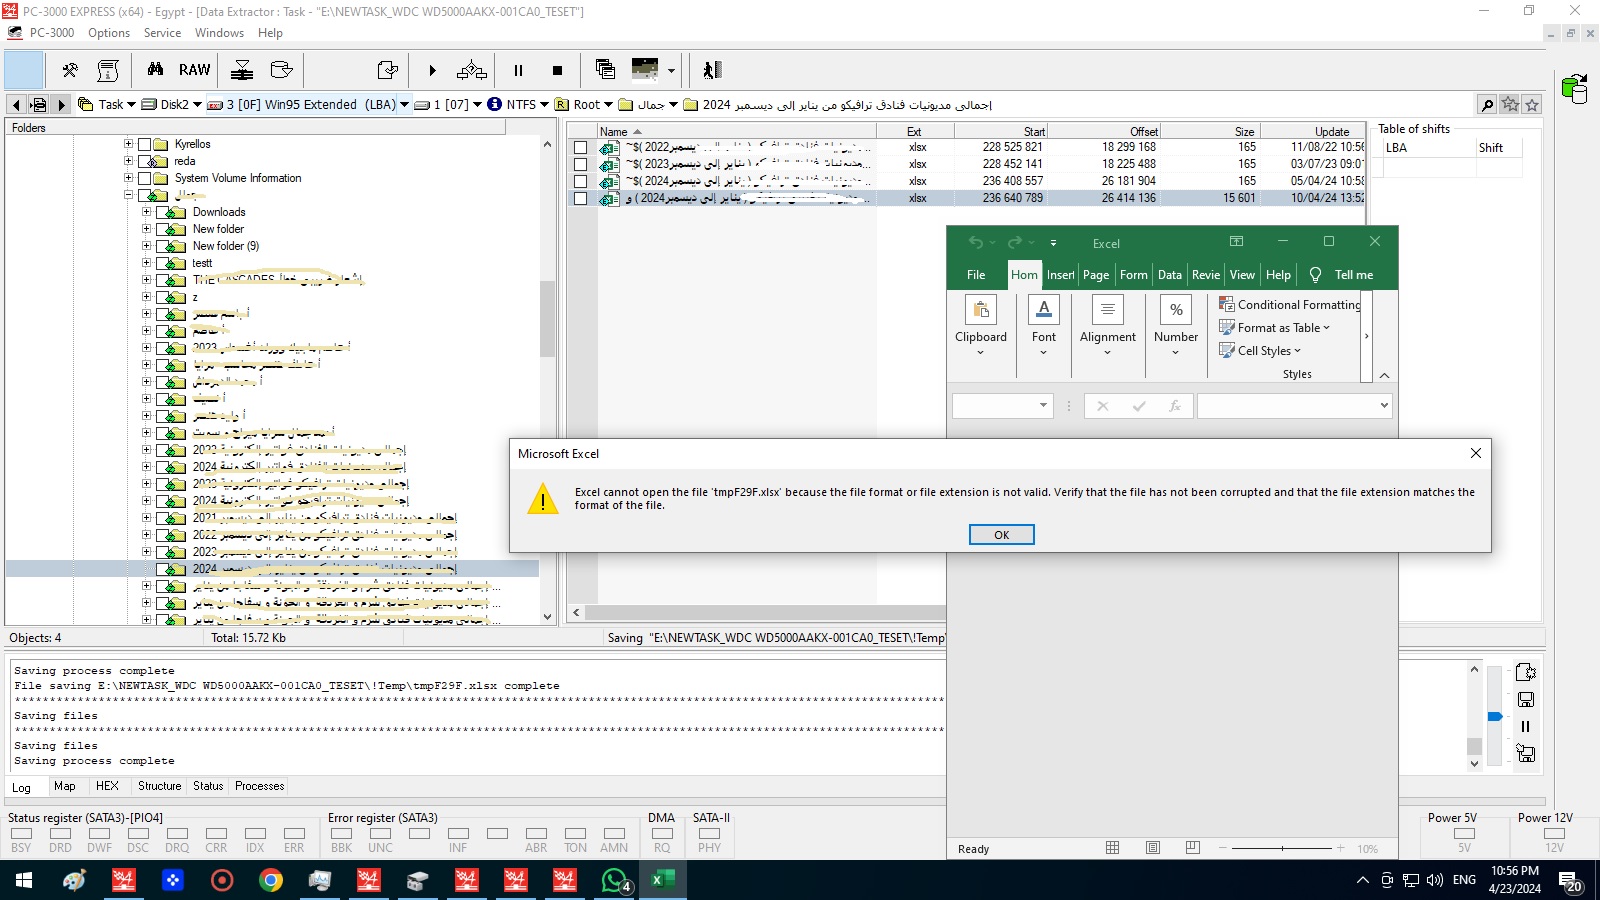This screenshot has width=1600, height=900.
Task: Close the Microsoft Excel error dialog
Action: pos(1475,453)
